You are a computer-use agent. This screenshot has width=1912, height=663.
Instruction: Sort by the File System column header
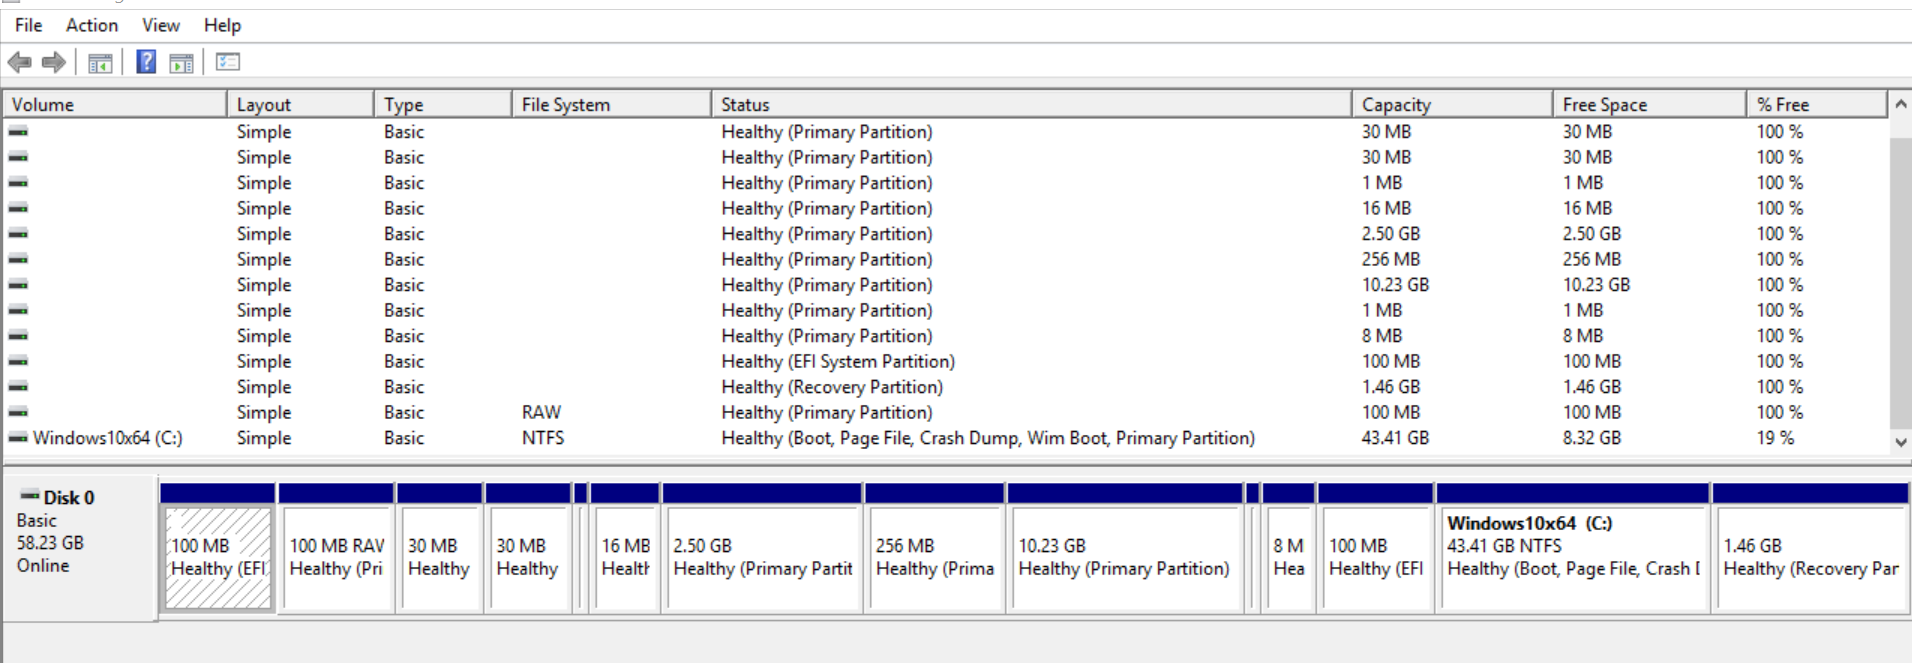coord(612,104)
